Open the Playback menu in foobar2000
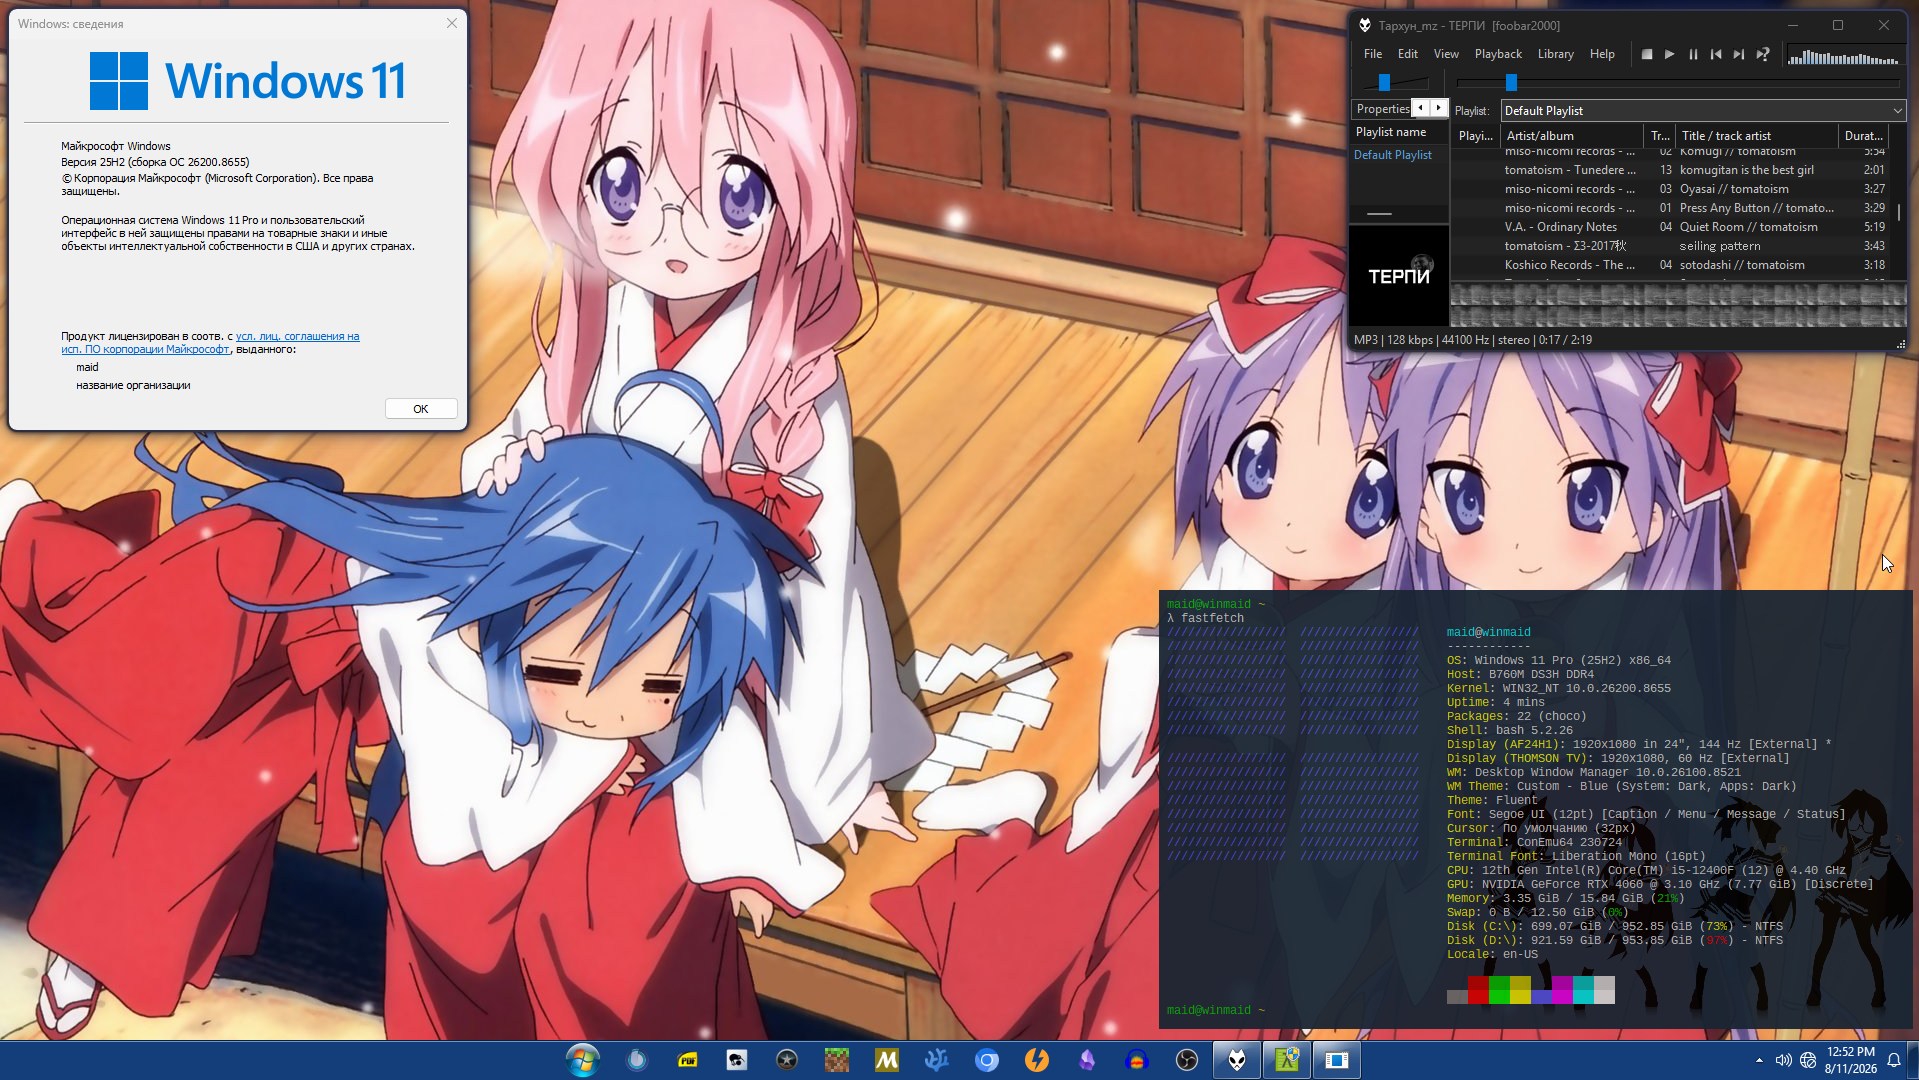 pyautogui.click(x=1498, y=54)
